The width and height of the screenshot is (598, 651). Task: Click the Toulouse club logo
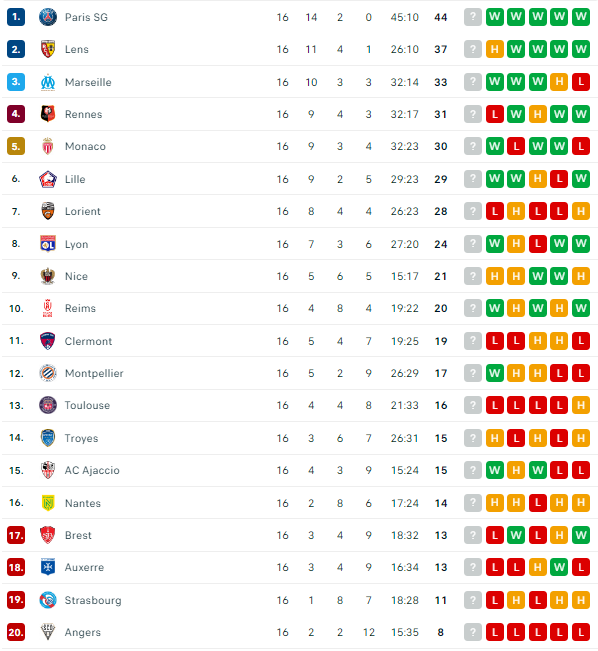(48, 405)
